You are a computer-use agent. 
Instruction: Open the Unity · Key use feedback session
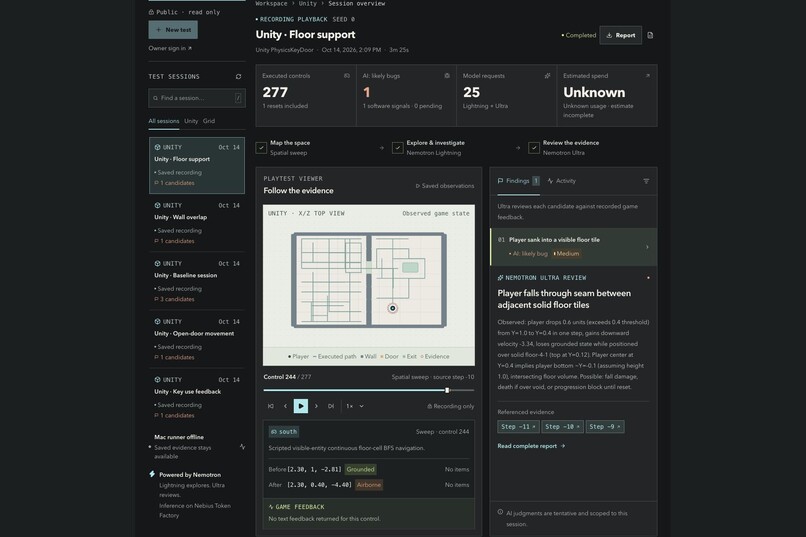(x=197, y=397)
